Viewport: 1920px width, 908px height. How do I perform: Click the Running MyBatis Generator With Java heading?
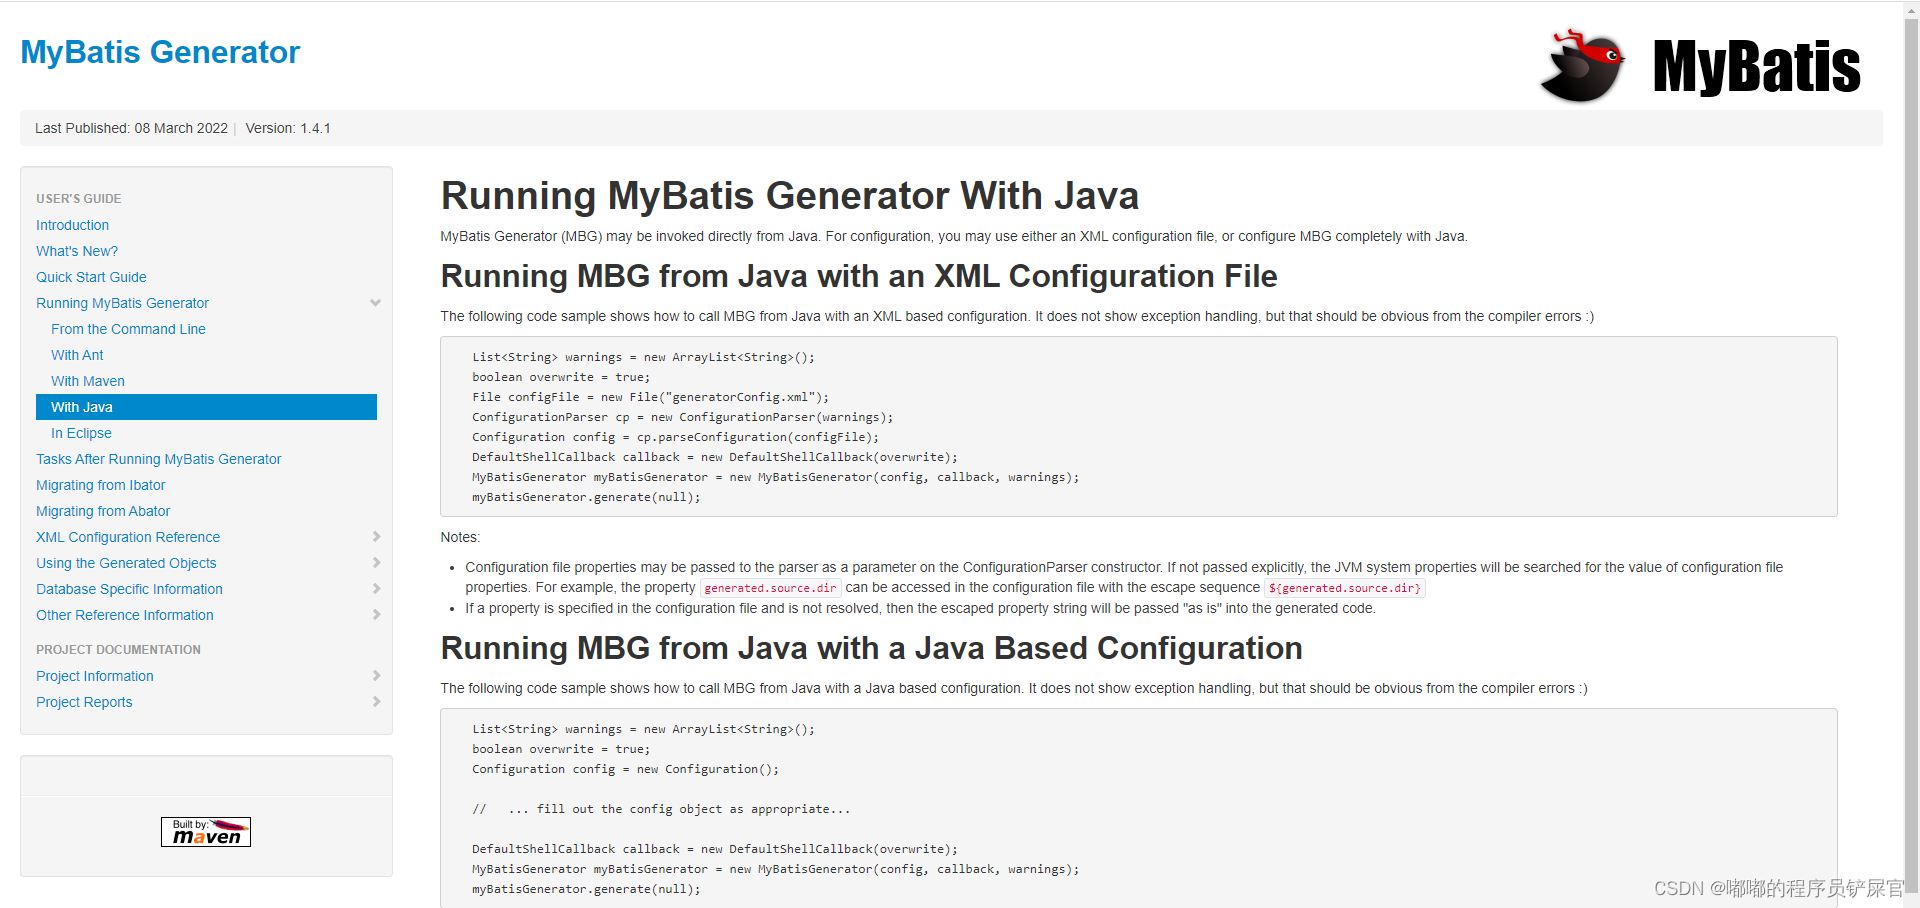pos(790,196)
